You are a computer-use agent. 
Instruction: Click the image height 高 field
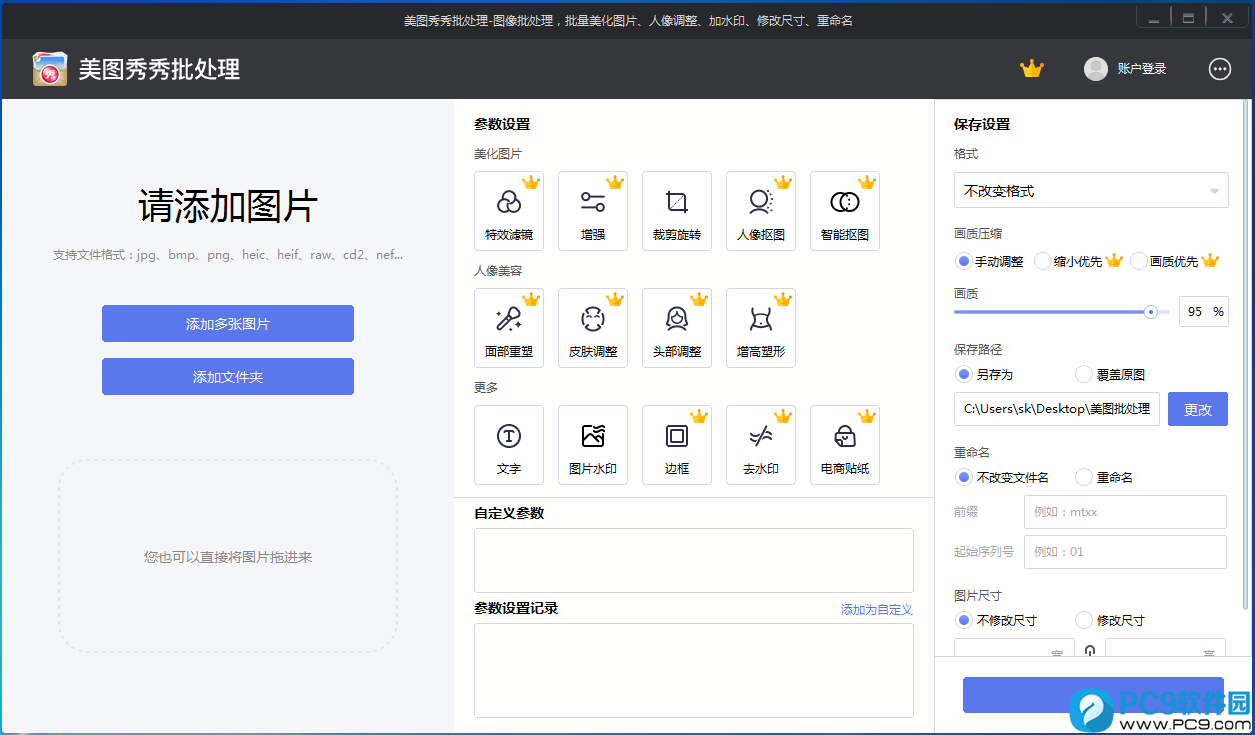[1165, 648]
